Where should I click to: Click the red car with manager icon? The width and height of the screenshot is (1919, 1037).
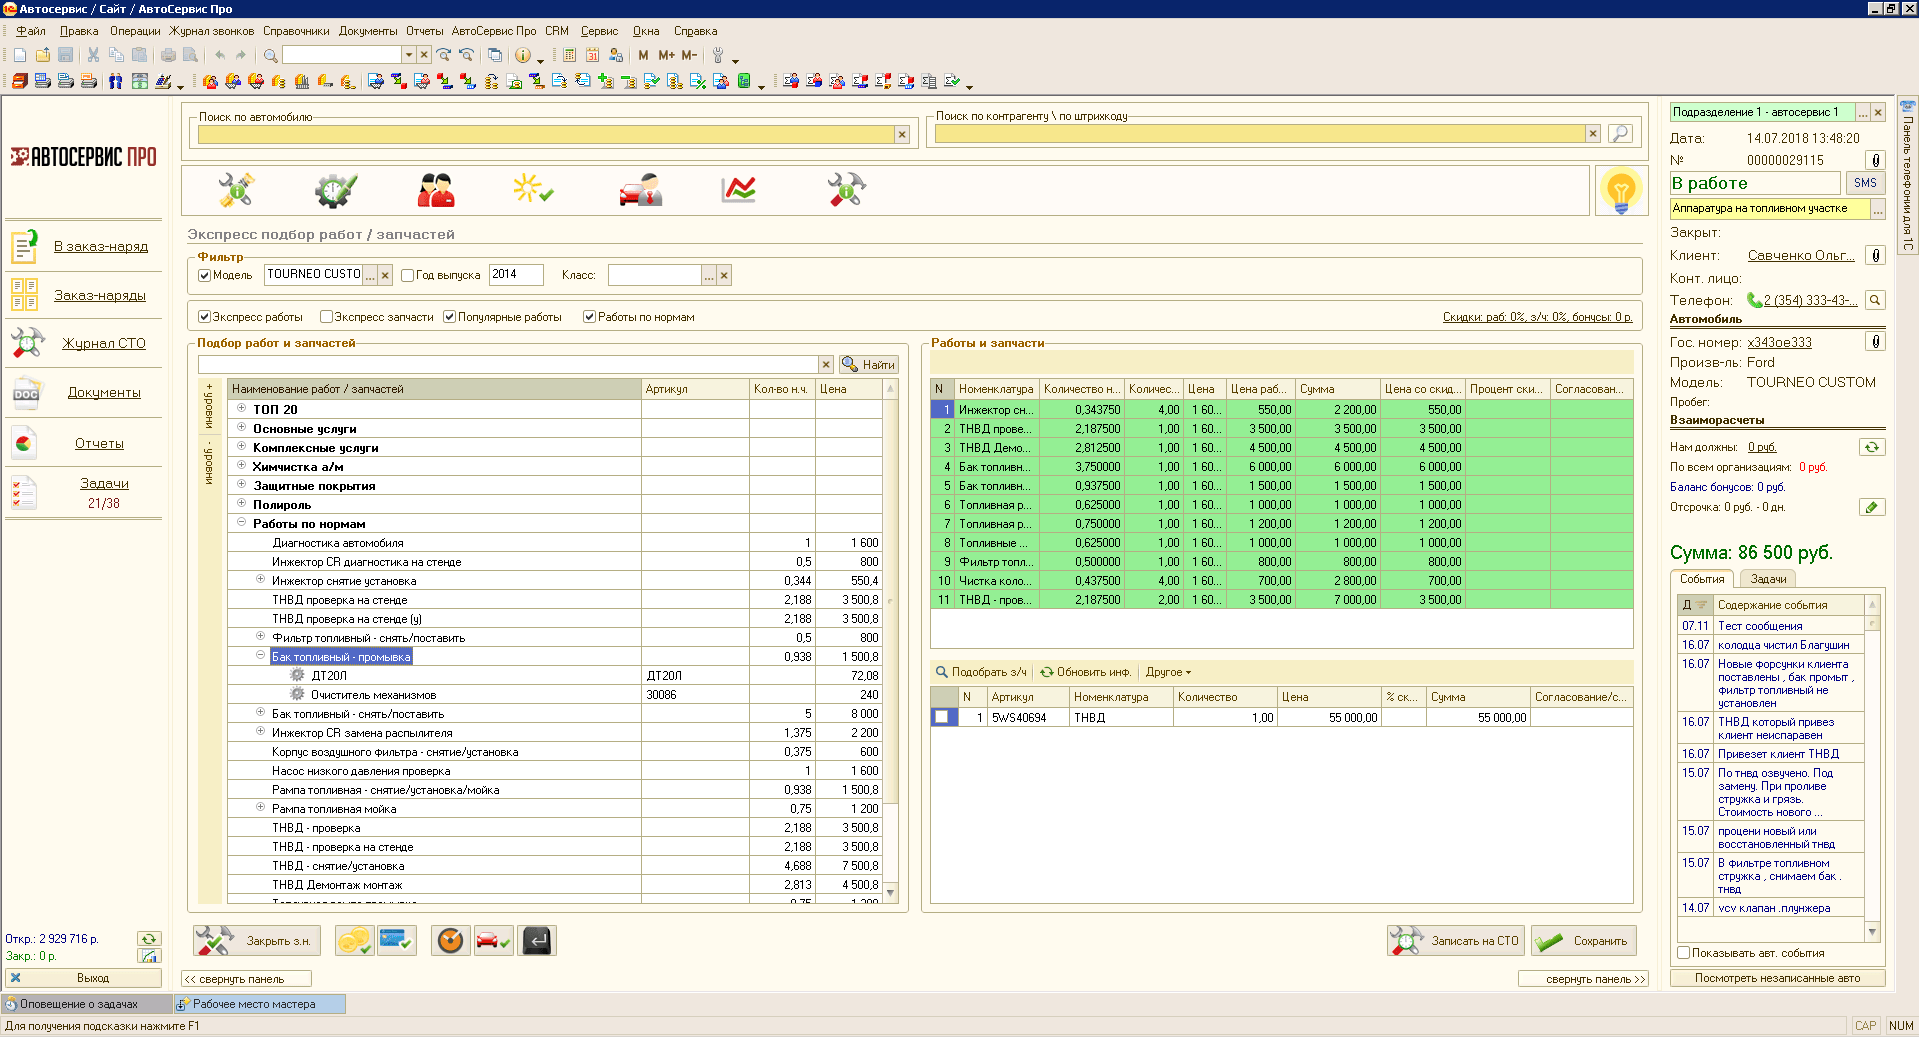[640, 189]
